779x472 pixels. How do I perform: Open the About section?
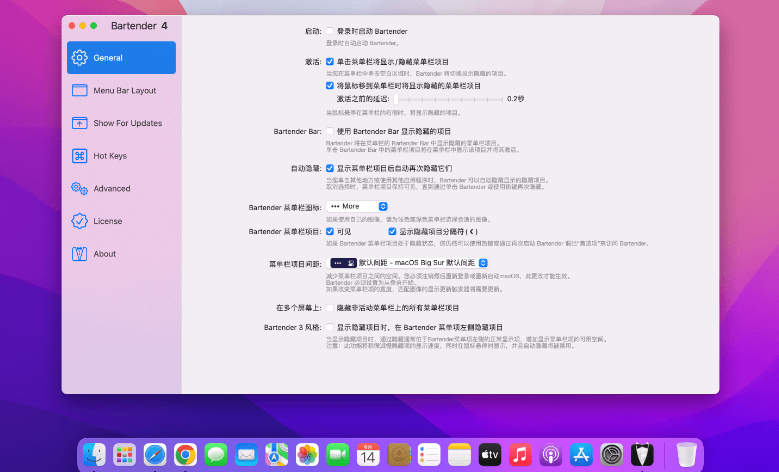[x=121, y=254]
